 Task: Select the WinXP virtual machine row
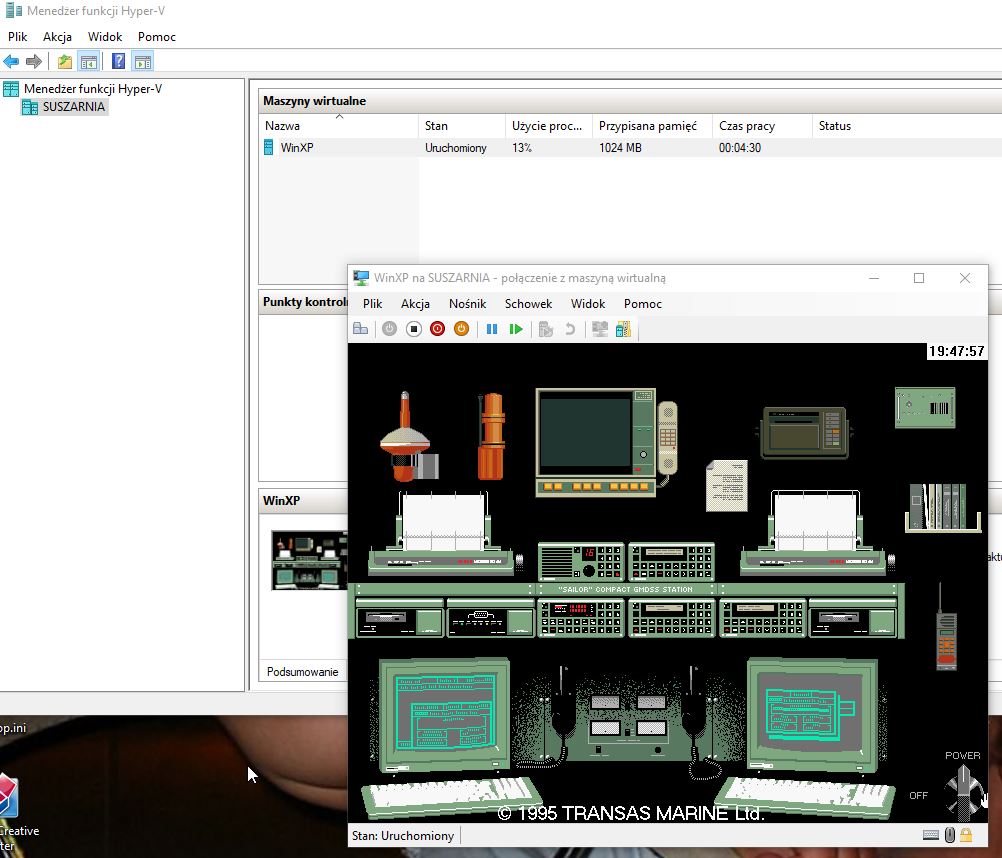click(x=630, y=148)
